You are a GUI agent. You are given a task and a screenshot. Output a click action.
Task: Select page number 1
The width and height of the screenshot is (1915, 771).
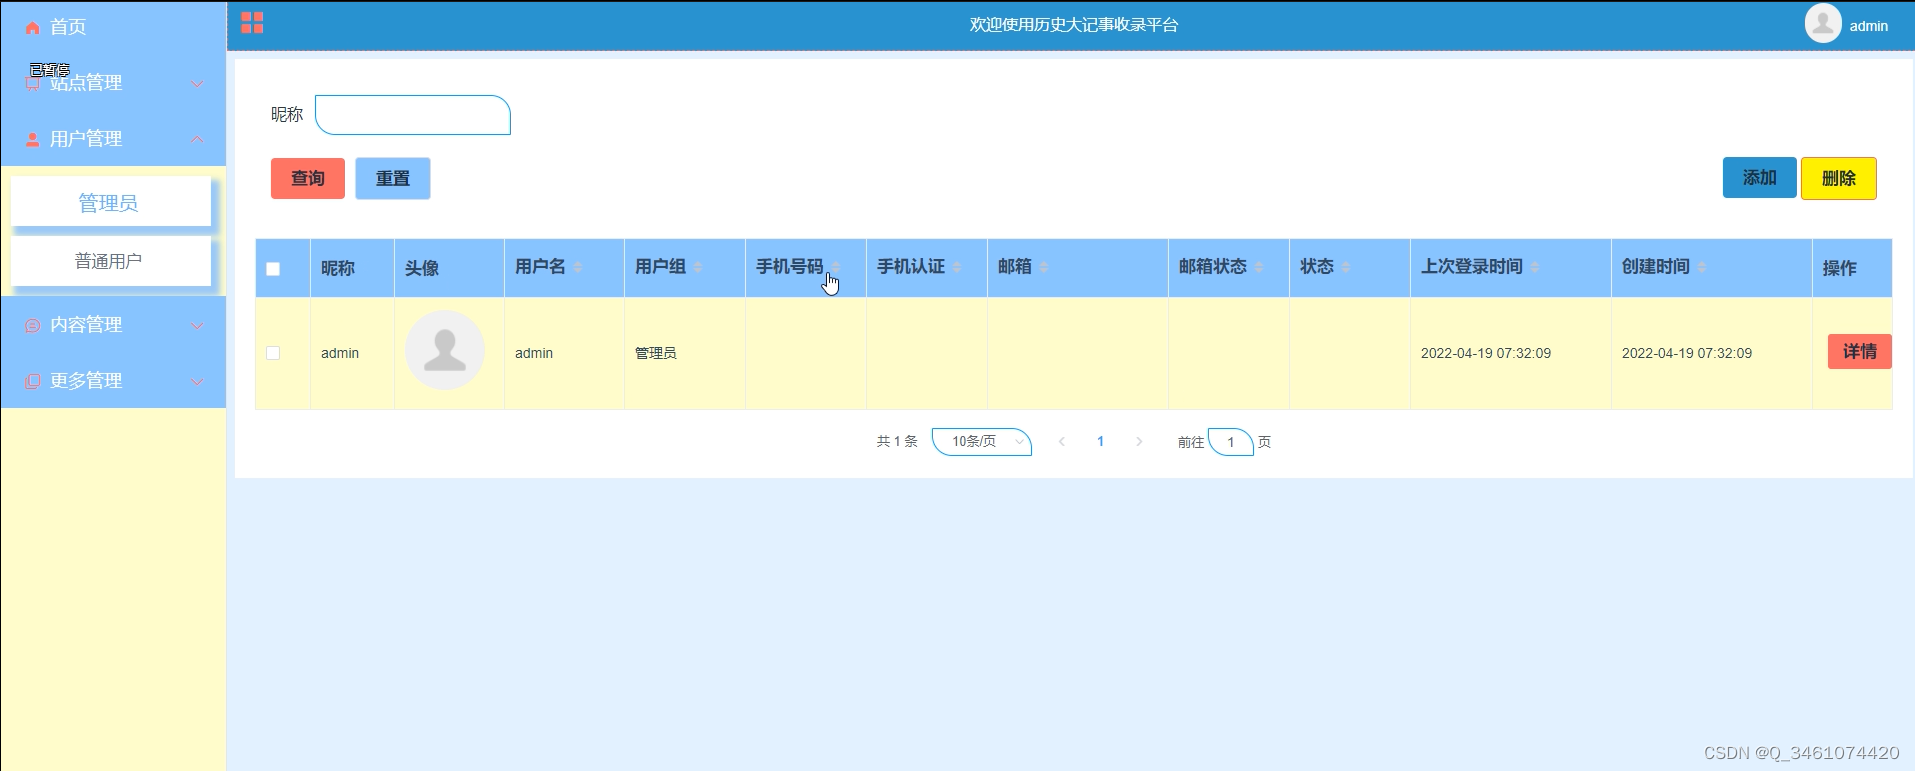tap(1101, 442)
